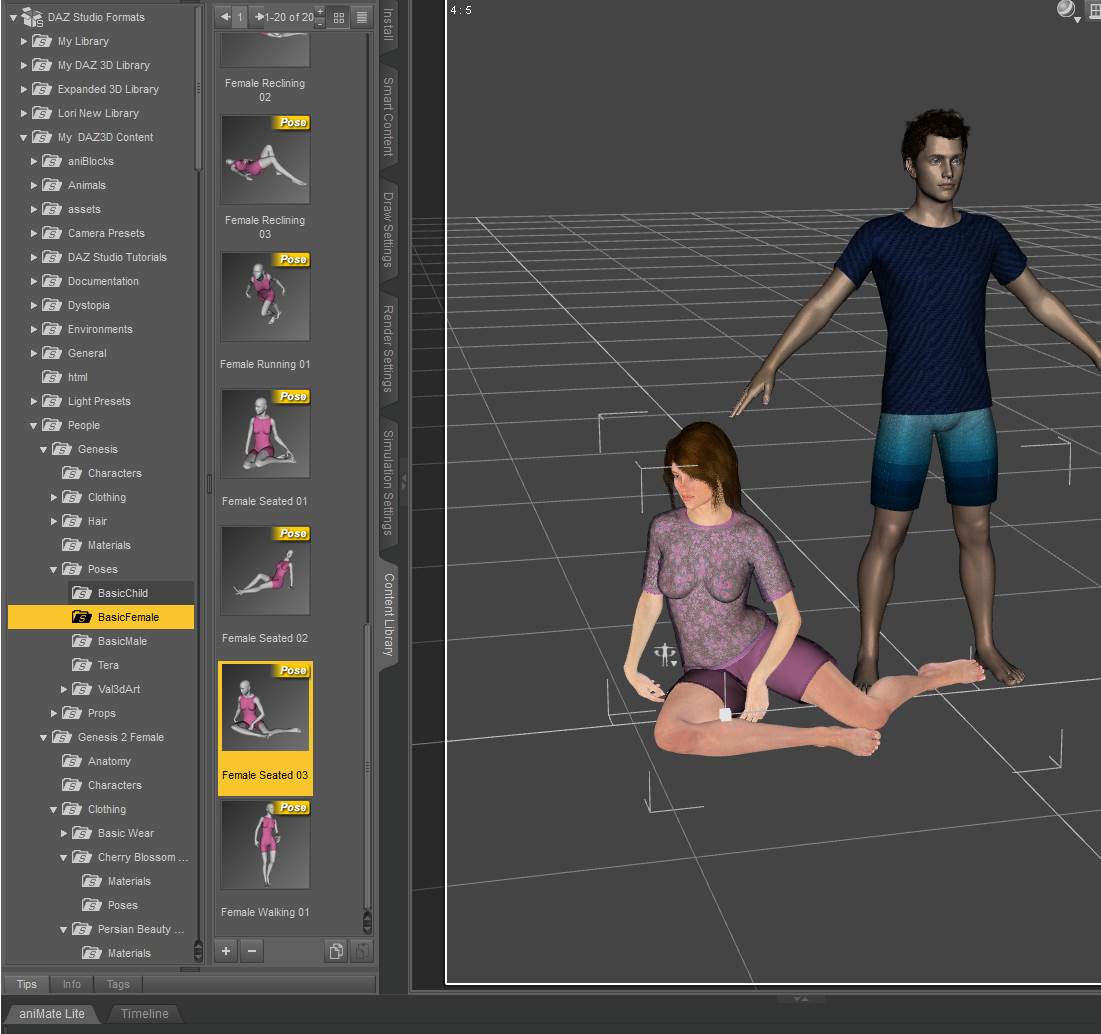This screenshot has width=1101, height=1034.
Task: Select the Female Running 01 pose thumbnail
Action: (x=265, y=297)
